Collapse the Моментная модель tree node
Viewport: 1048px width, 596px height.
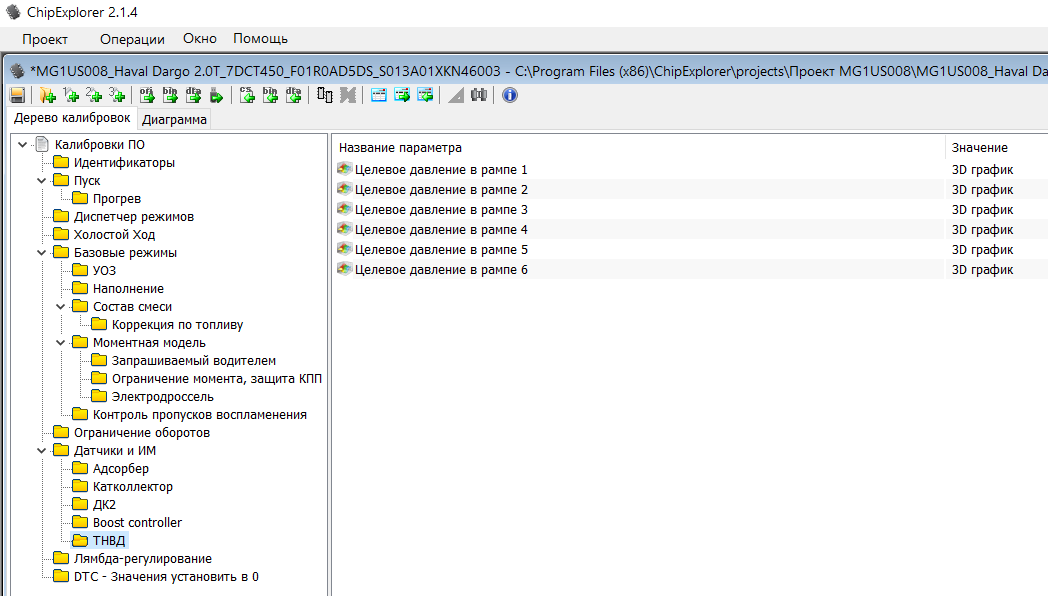(x=61, y=343)
